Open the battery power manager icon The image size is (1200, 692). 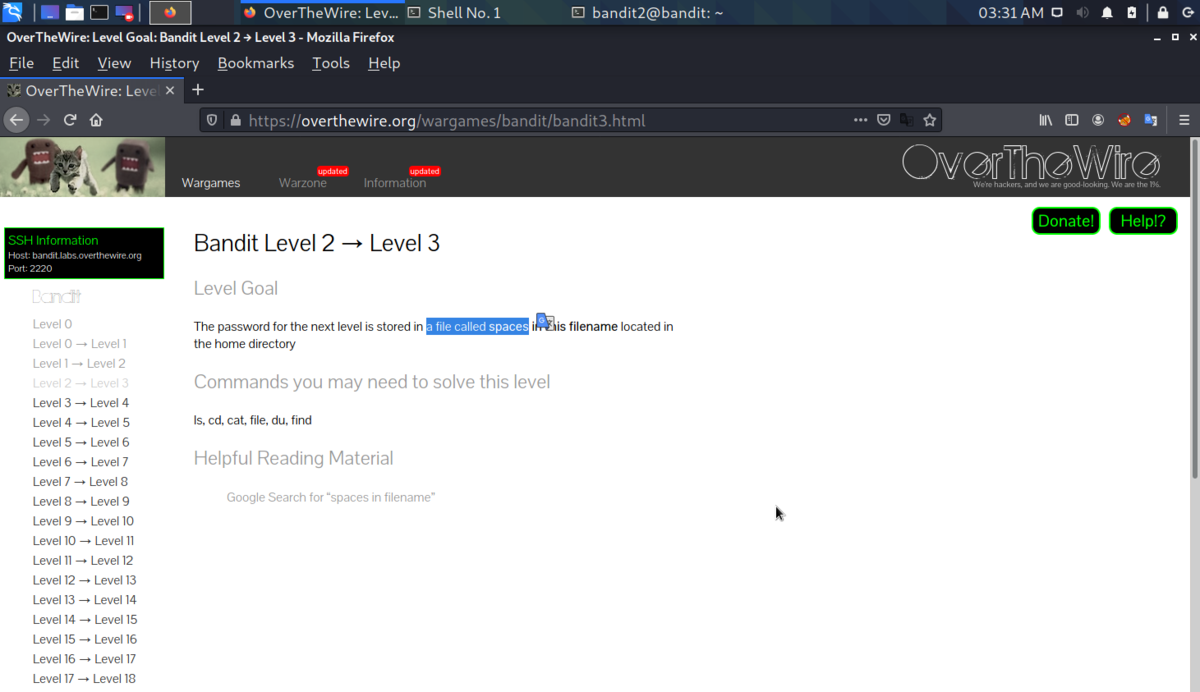click(x=1132, y=13)
